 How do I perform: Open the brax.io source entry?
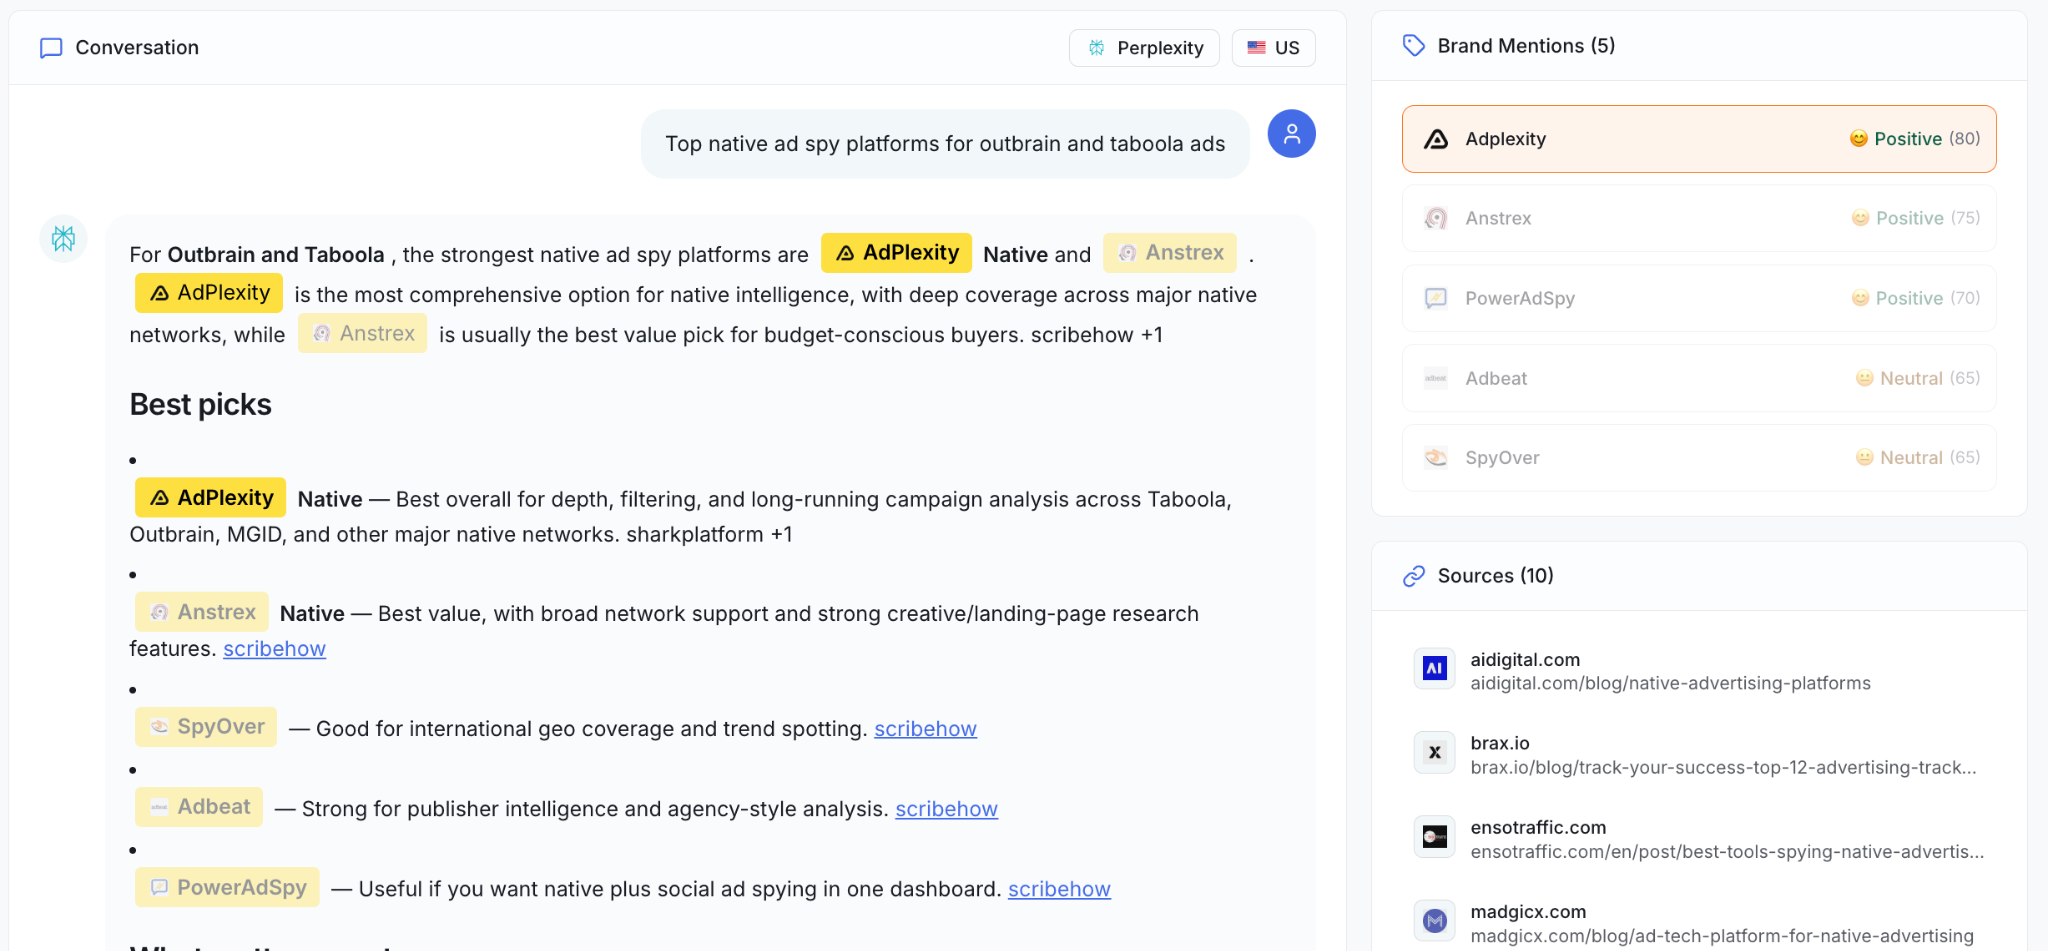click(1699, 755)
